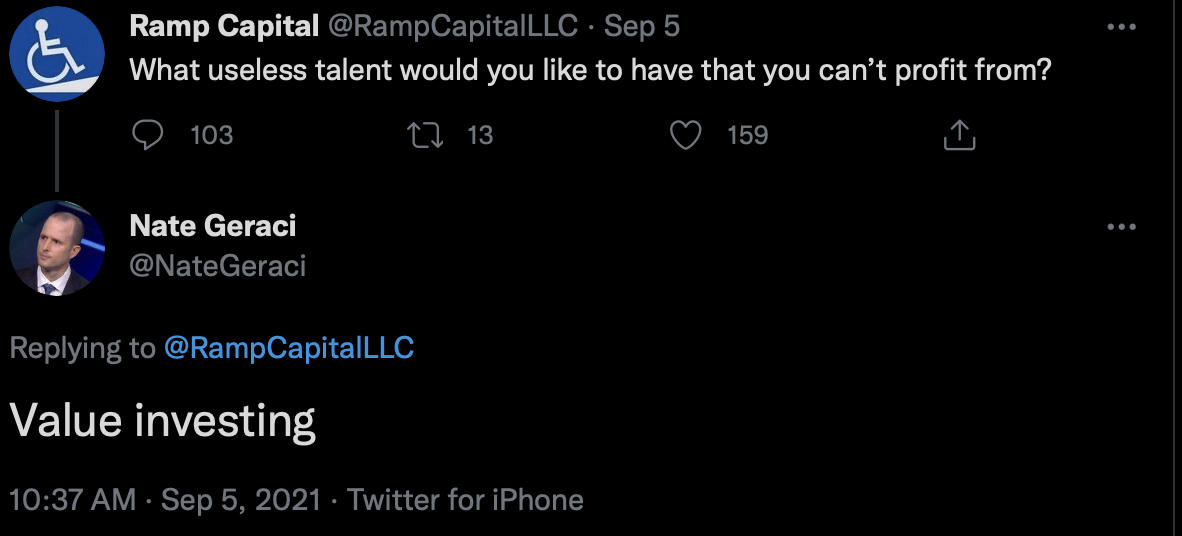
Task: Click @RampCapitalLLC in Replying to line
Action: pos(288,348)
